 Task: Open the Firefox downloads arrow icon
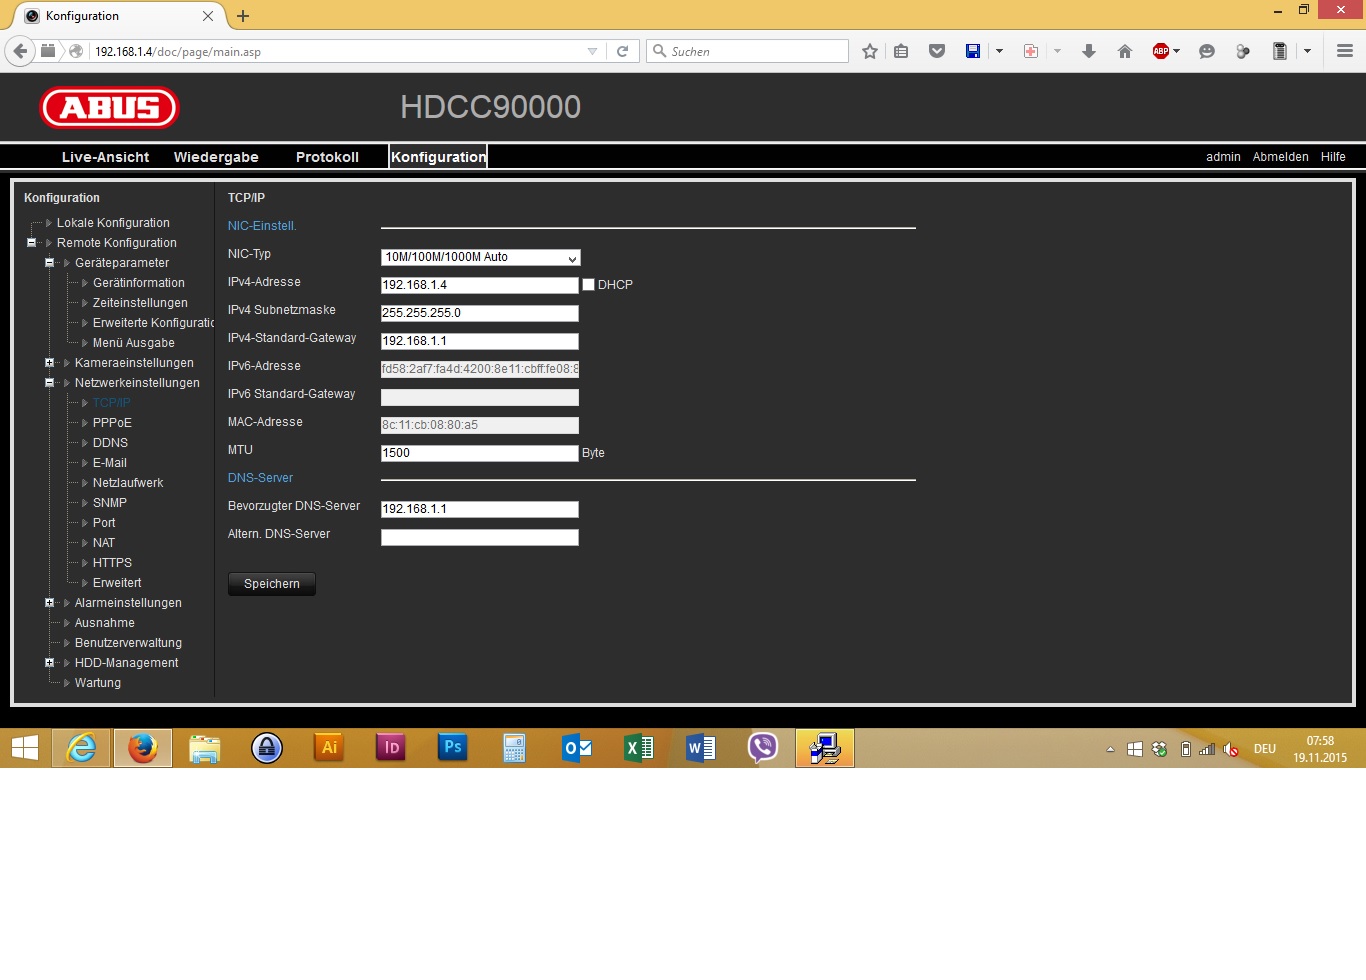(1089, 51)
